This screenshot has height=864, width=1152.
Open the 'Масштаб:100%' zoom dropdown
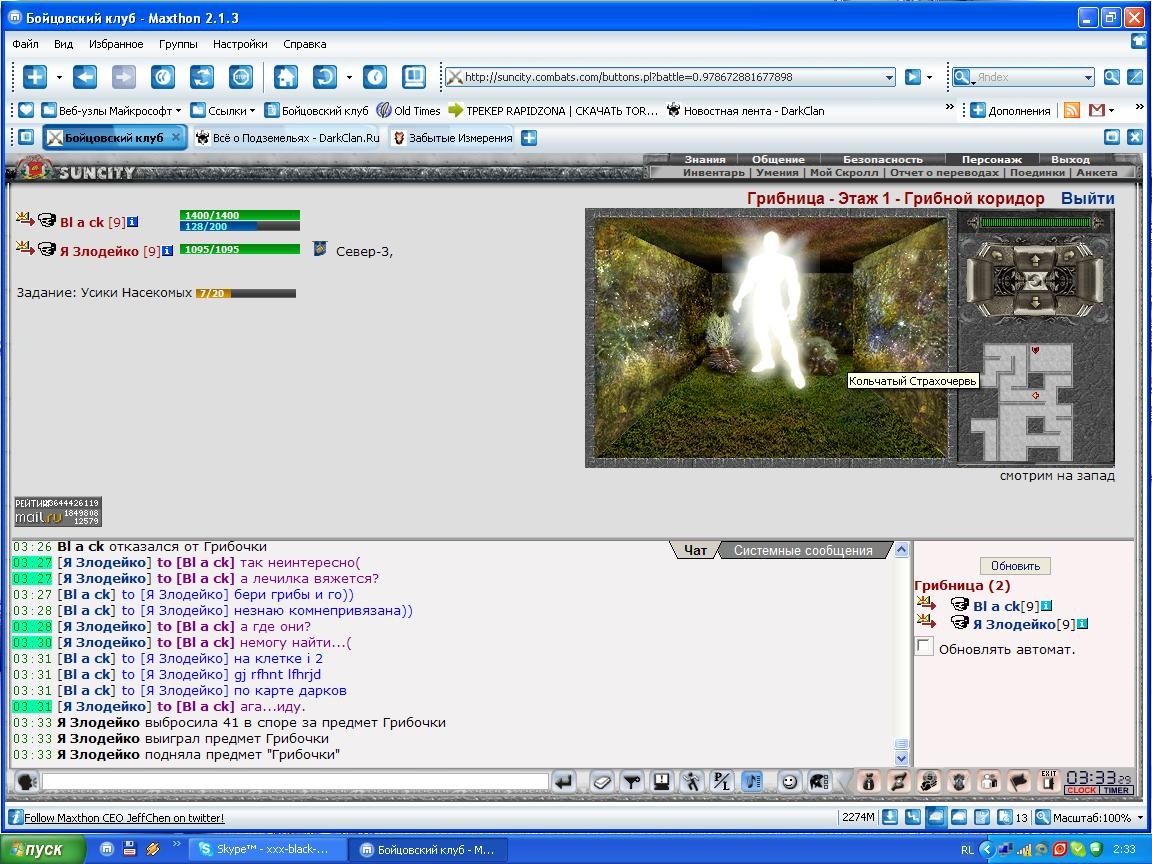point(1140,818)
